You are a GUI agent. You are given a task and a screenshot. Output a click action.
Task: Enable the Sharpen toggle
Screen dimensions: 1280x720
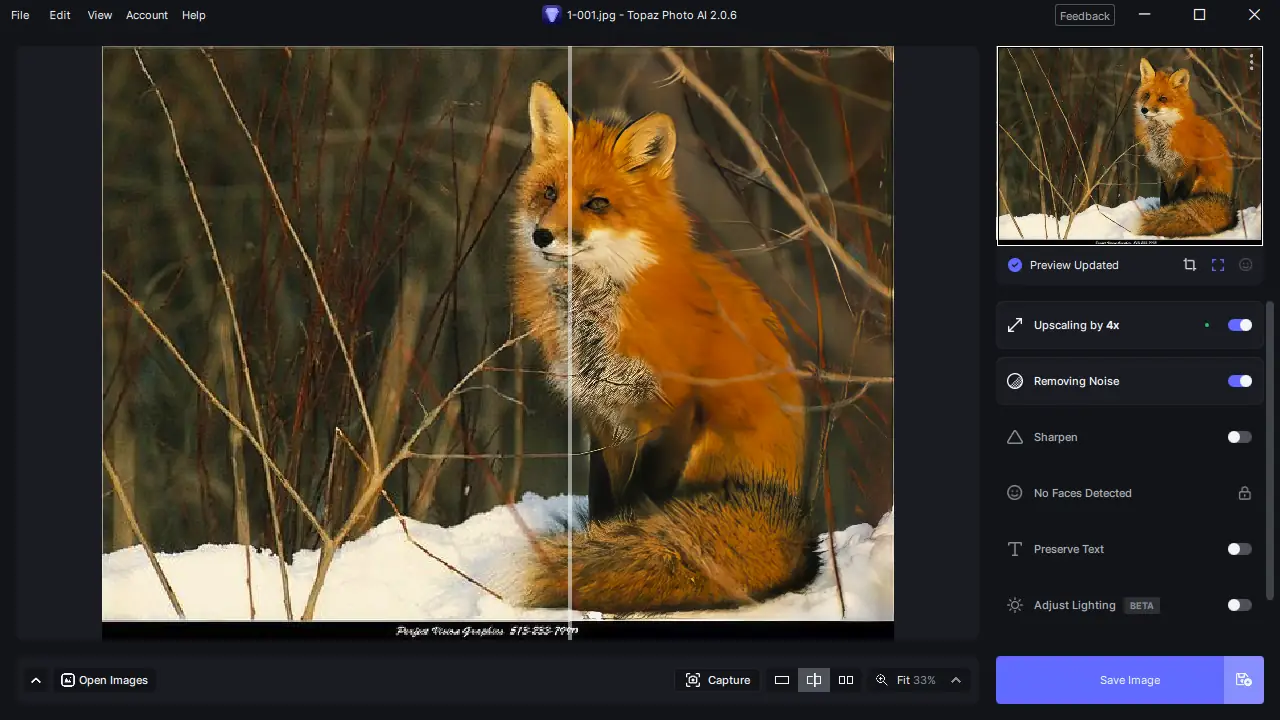(x=1239, y=437)
